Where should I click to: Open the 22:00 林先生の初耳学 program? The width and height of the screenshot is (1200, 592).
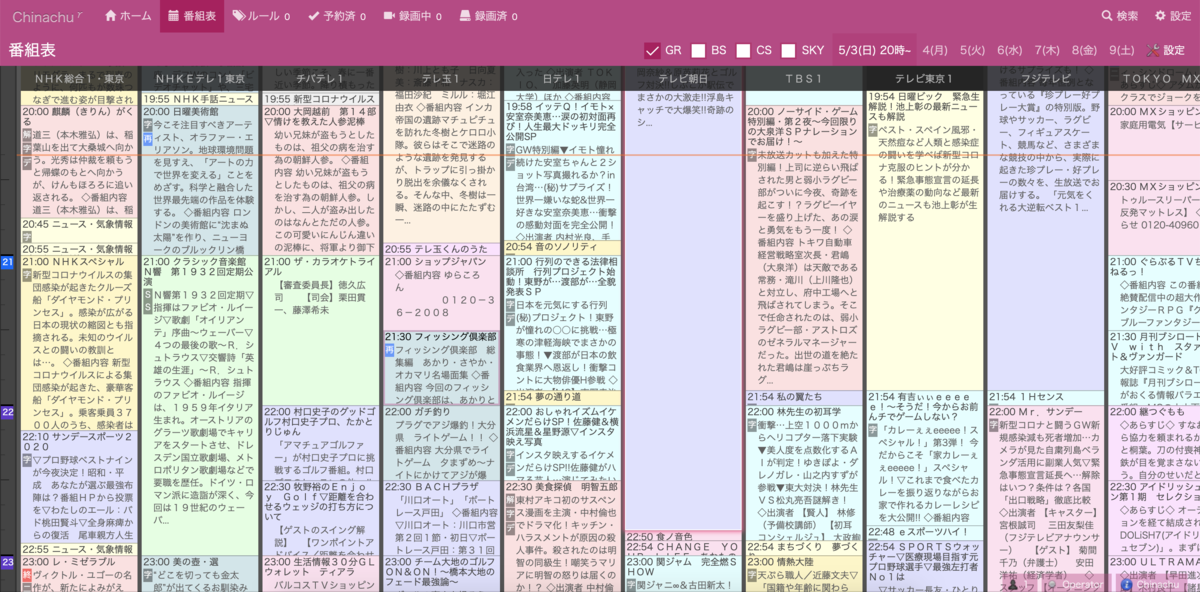[804, 472]
